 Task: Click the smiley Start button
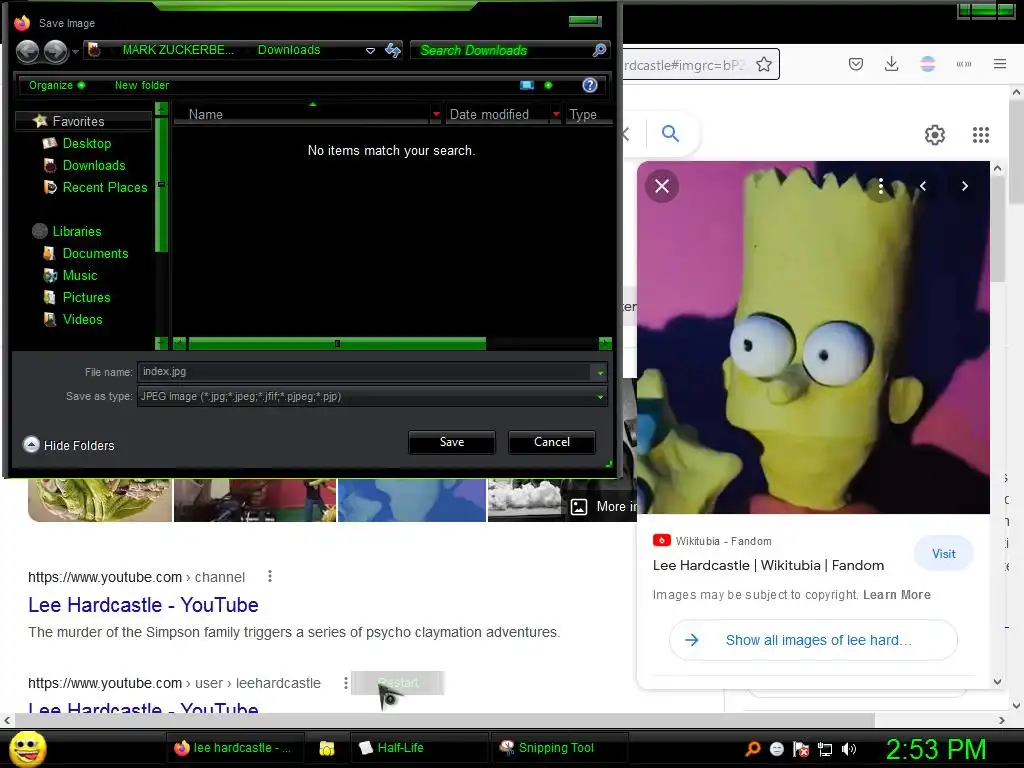[28, 748]
